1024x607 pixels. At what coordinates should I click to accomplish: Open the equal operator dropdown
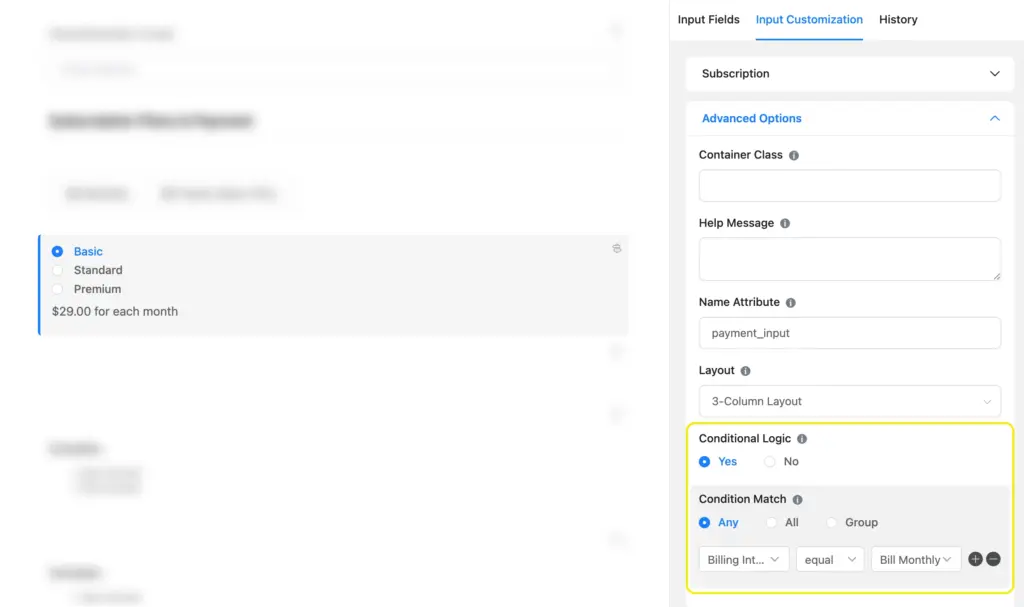point(830,560)
